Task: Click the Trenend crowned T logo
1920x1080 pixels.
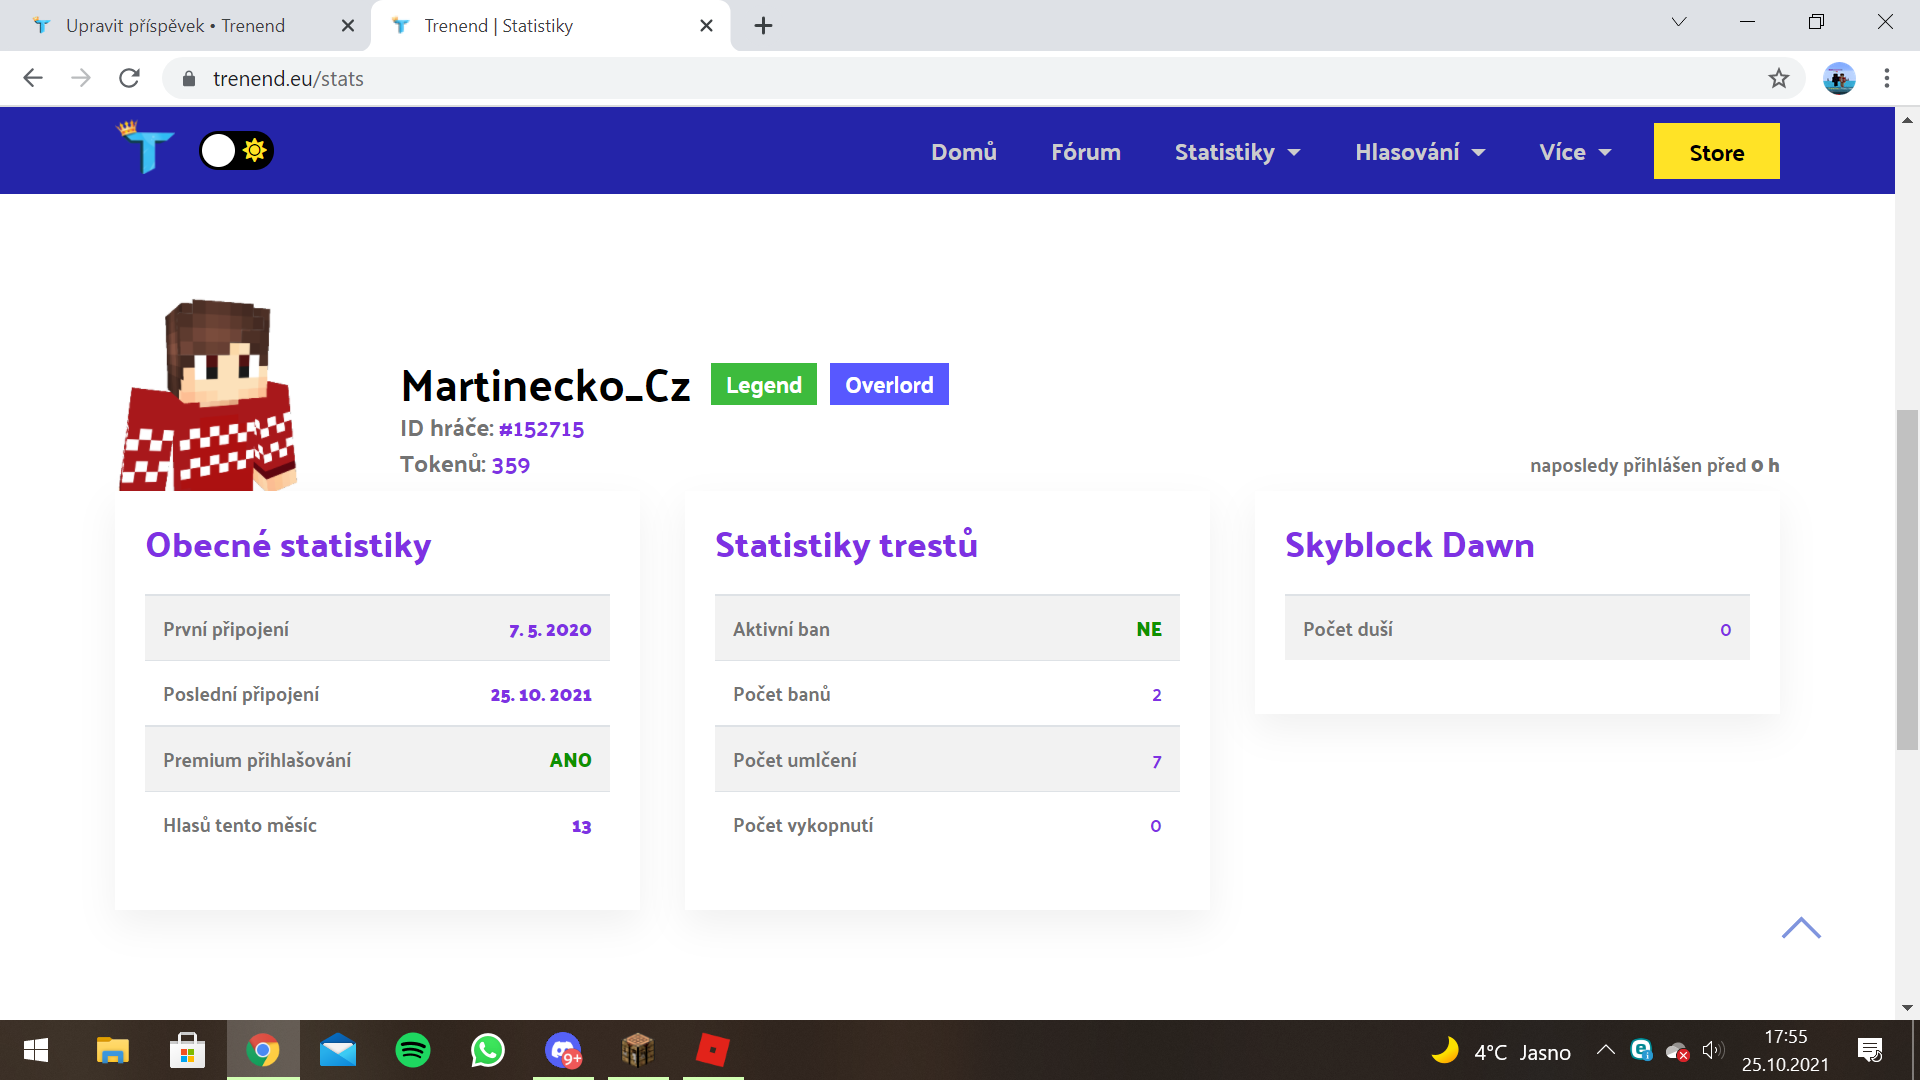Action: (x=146, y=148)
